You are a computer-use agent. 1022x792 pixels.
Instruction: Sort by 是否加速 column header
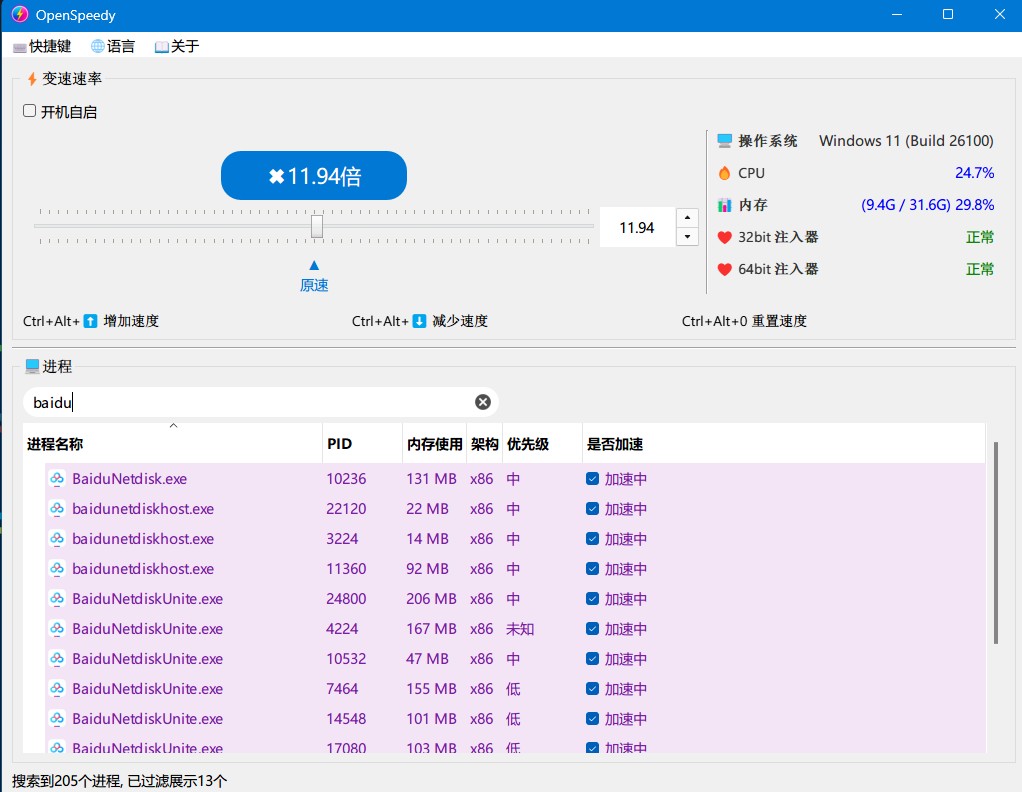click(783, 444)
